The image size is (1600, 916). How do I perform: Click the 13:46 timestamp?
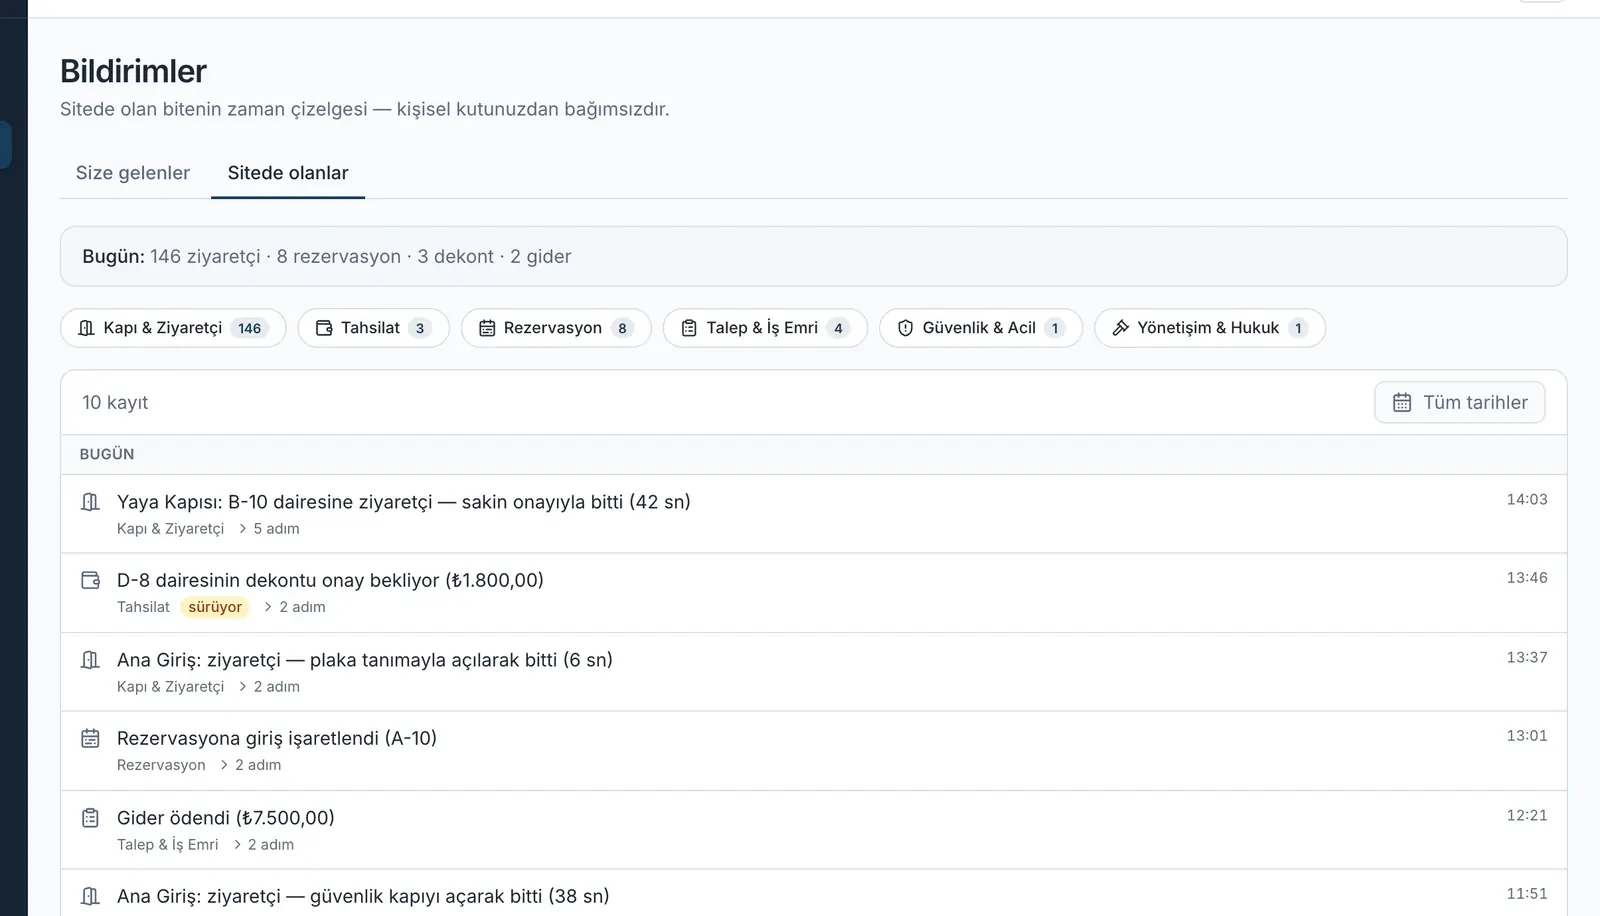pyautogui.click(x=1527, y=577)
